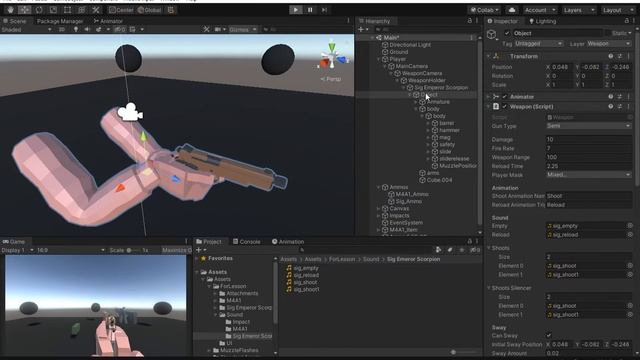Image resolution: width=640 pixels, height=360 pixels.
Task: Open the Shaded draw mode dropdown
Action: (x=27, y=29)
